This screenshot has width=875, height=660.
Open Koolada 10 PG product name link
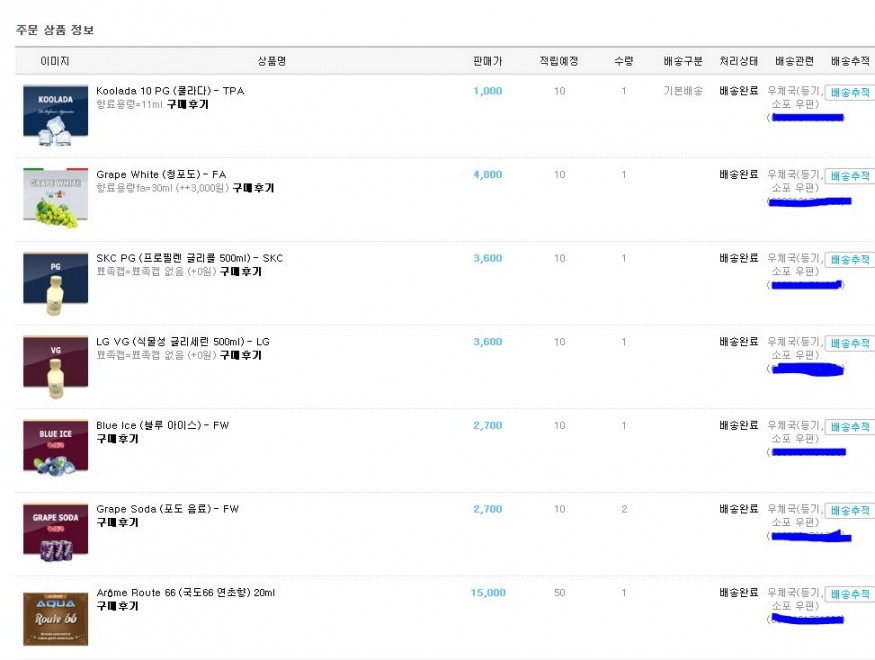169,91
